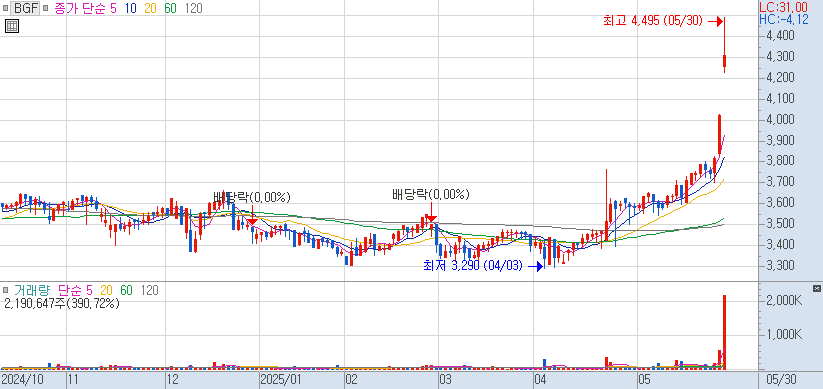Select the magenta 5 in the volume legend

tap(90, 290)
